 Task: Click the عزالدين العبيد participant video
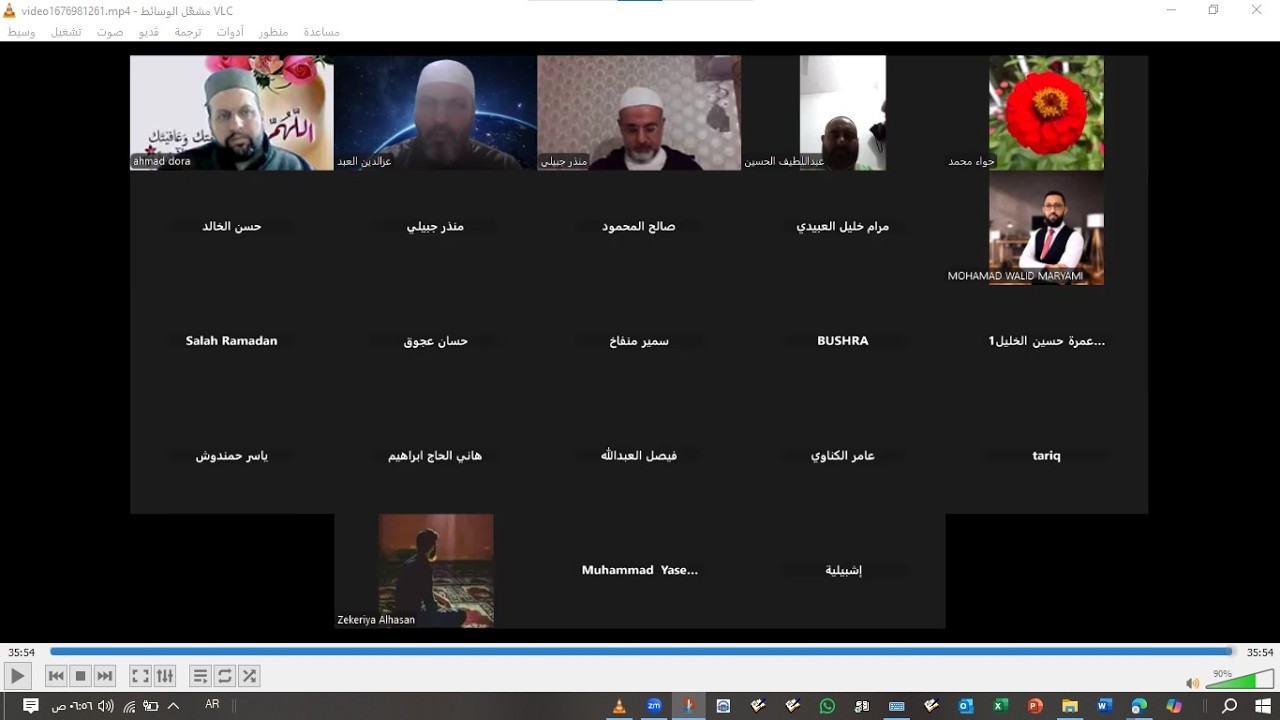coord(435,112)
